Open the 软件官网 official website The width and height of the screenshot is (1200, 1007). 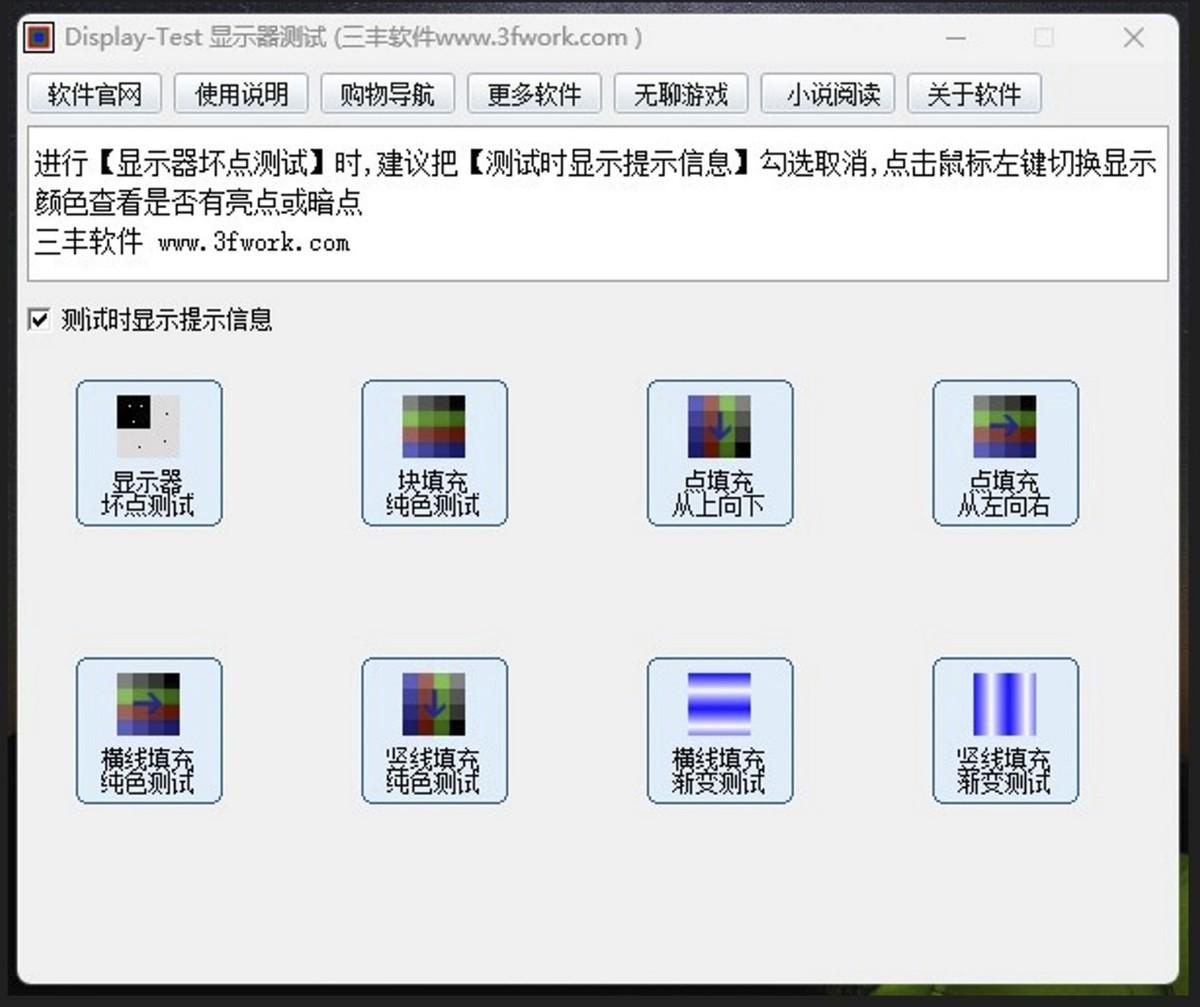pos(94,94)
